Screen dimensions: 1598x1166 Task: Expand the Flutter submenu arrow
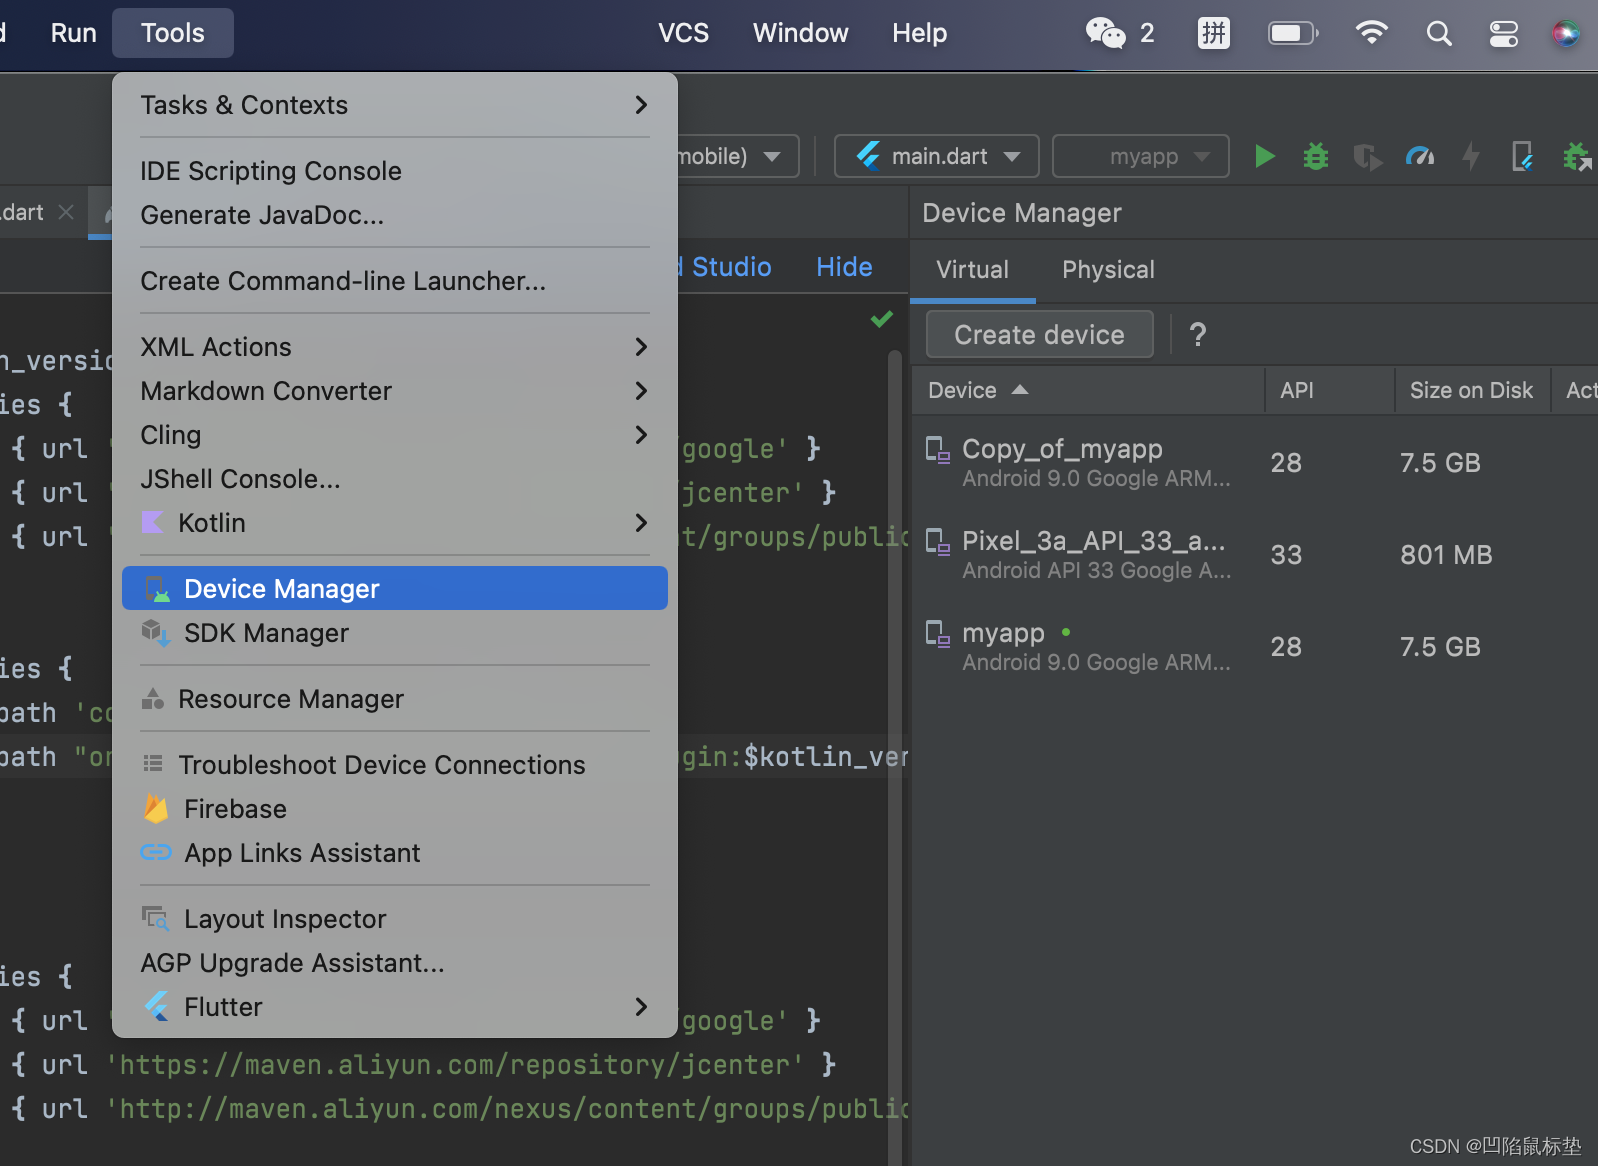[x=641, y=1006]
